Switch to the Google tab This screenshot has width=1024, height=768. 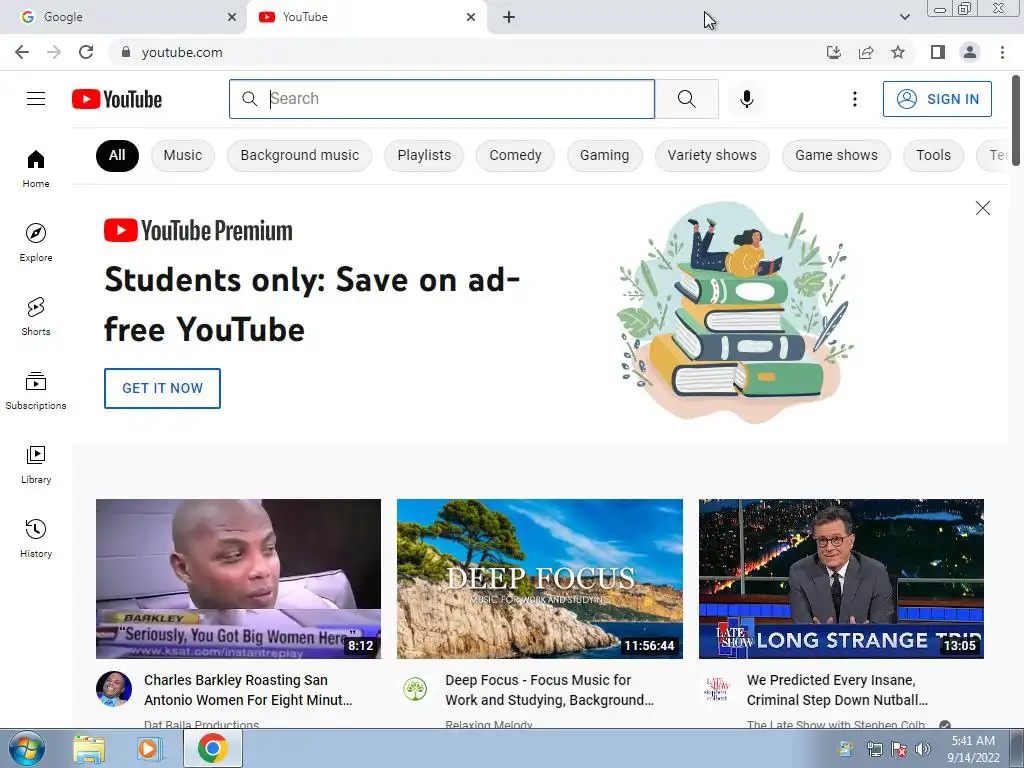(x=123, y=17)
